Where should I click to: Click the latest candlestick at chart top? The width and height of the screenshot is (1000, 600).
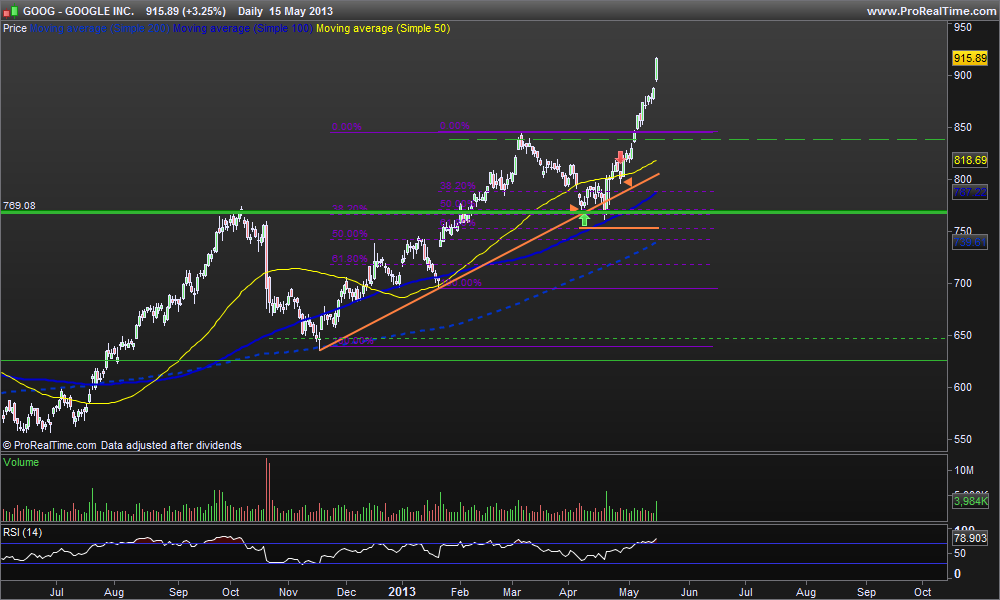coord(657,69)
